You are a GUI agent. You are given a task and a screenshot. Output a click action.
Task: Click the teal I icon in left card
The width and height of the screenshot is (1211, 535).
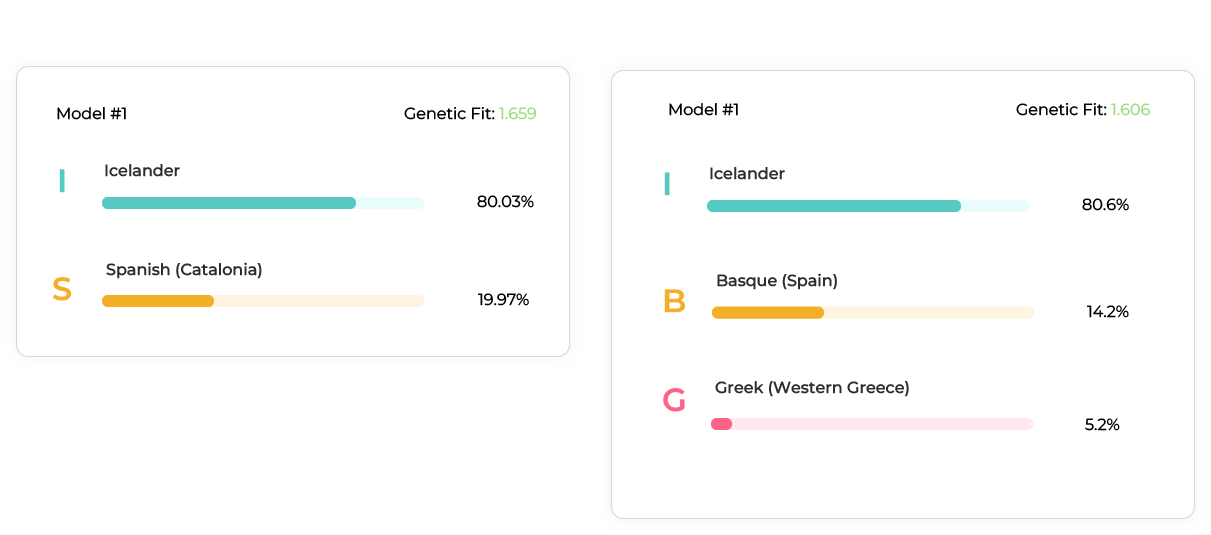62,181
